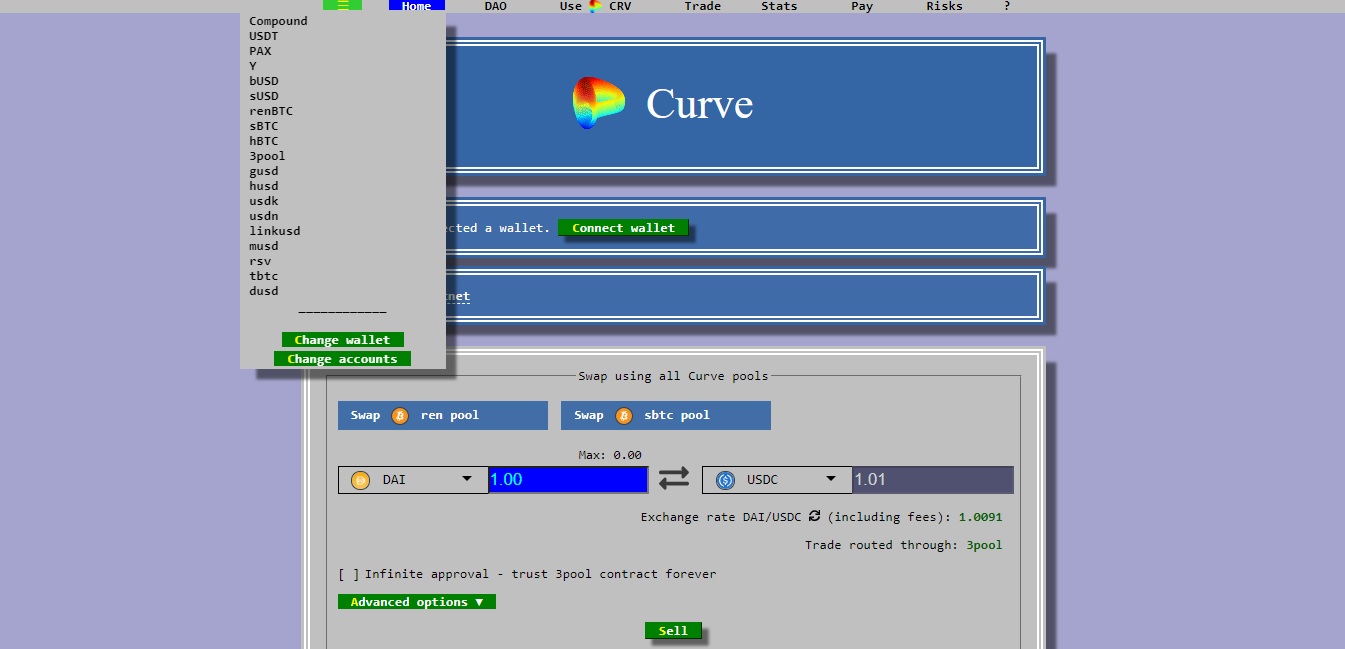Refresh the DAI/USDC exchange rate icon
1345x649 pixels.
pos(814,516)
